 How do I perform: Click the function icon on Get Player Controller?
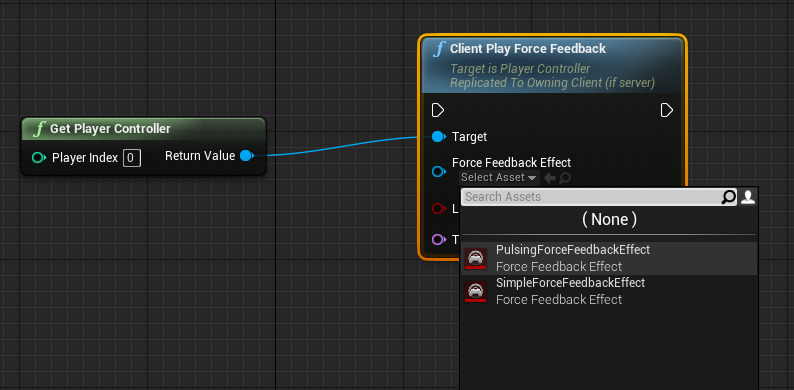click(39, 129)
